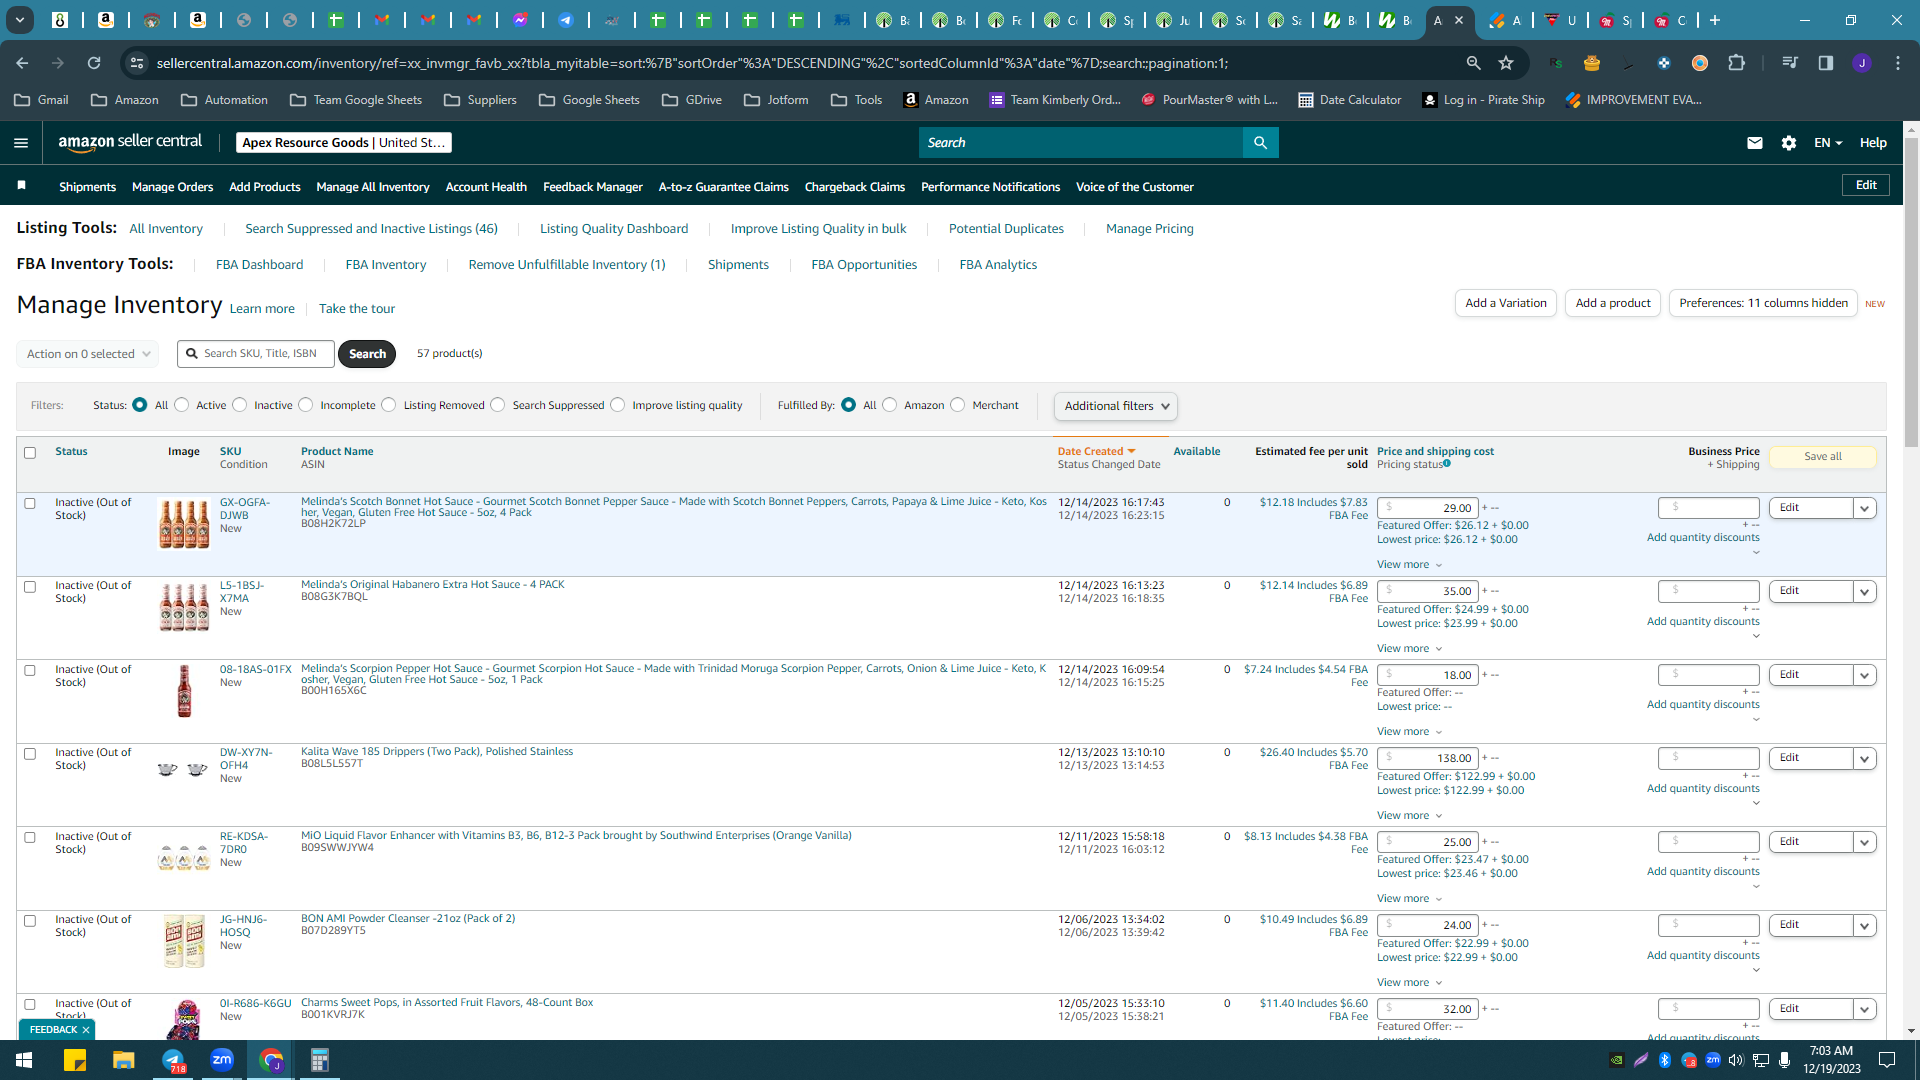Sort by Date Created column
This screenshot has width=1920, height=1080.
click(x=1096, y=452)
